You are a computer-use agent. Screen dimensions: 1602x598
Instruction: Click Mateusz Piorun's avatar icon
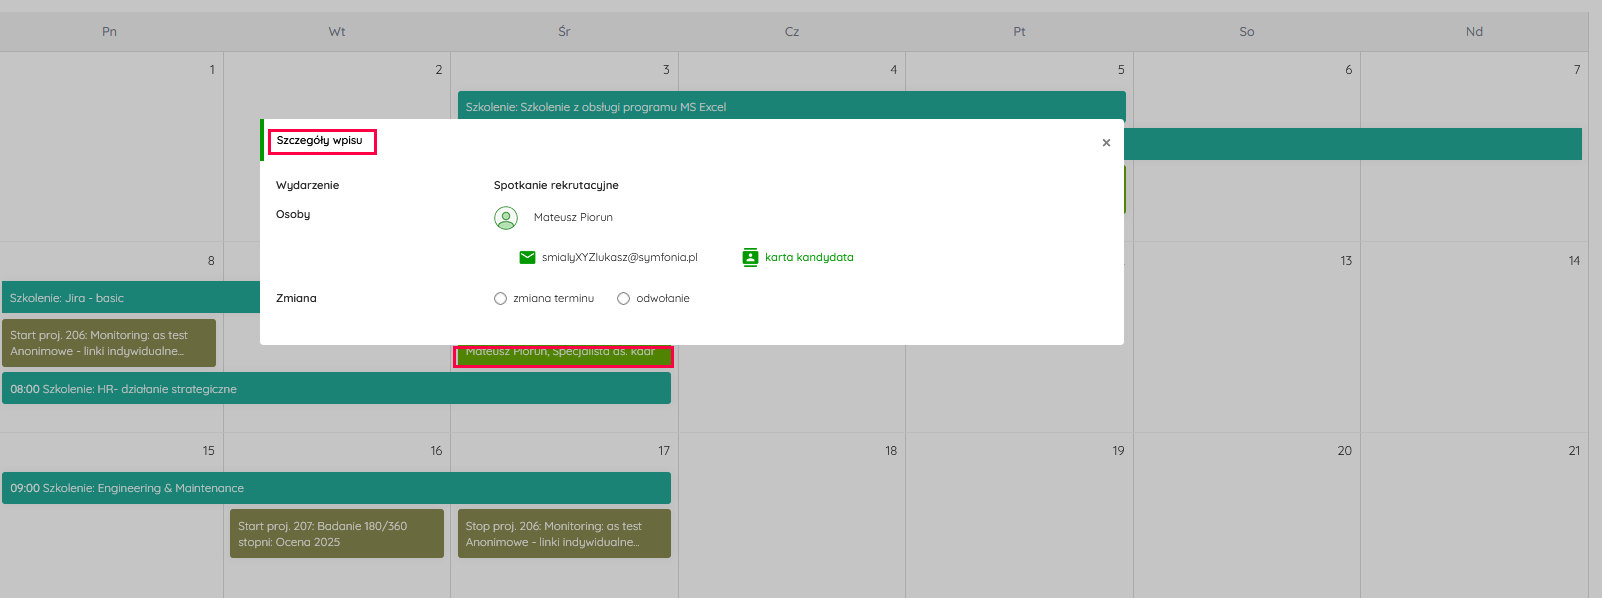point(506,217)
